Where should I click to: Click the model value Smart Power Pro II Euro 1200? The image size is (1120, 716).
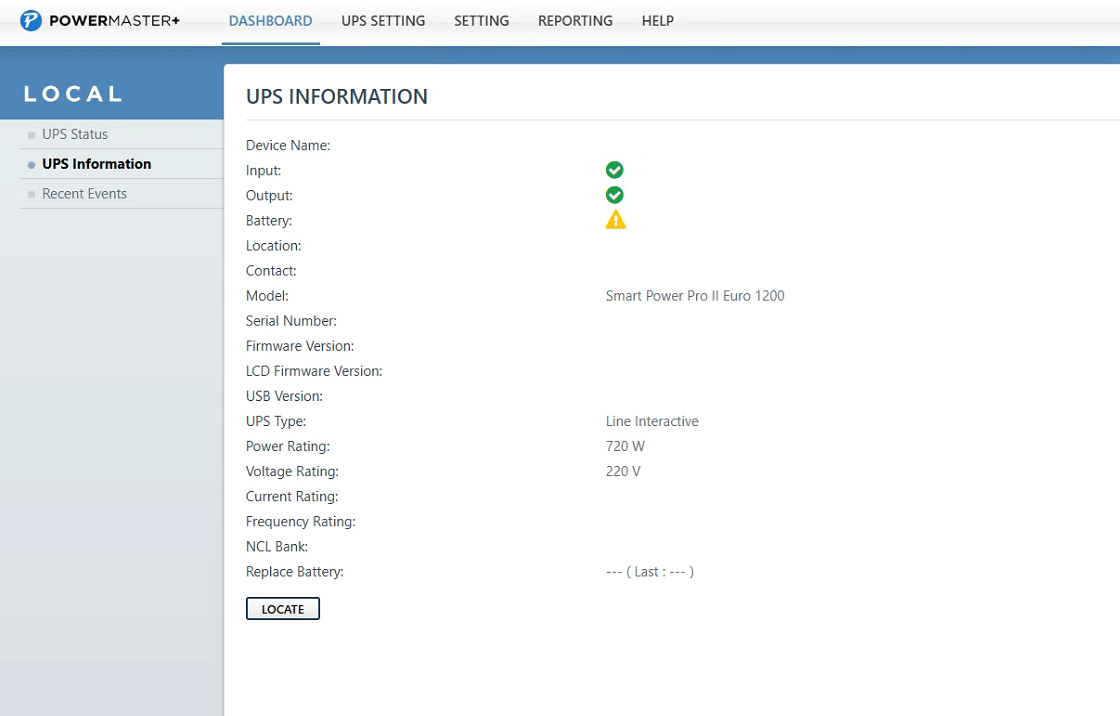coord(695,296)
